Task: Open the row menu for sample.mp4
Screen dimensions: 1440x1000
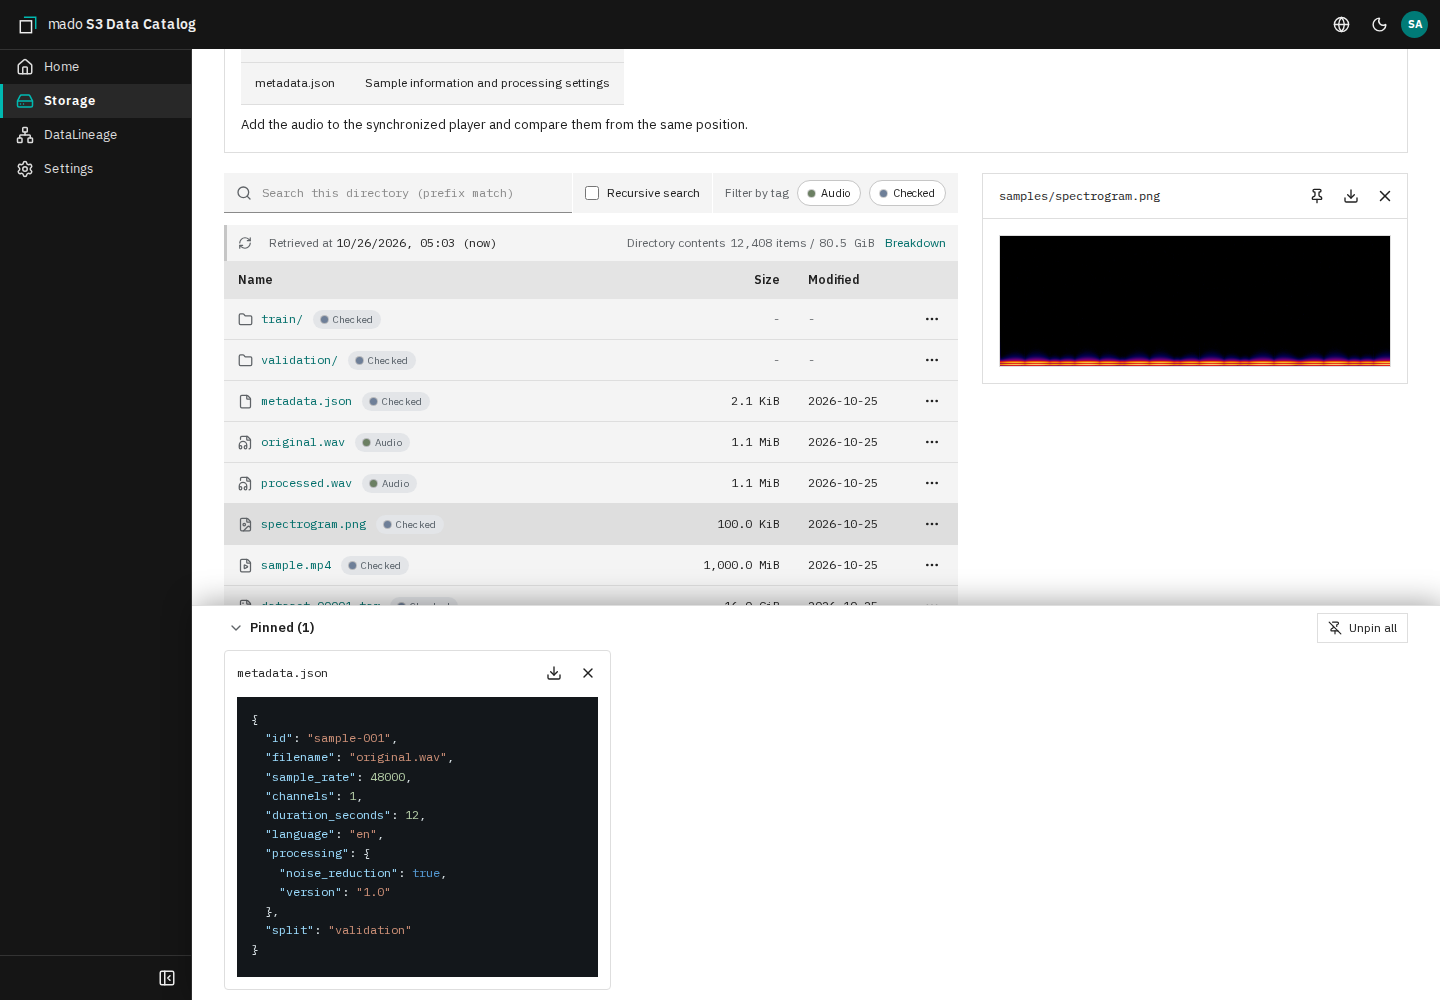Action: point(932,565)
